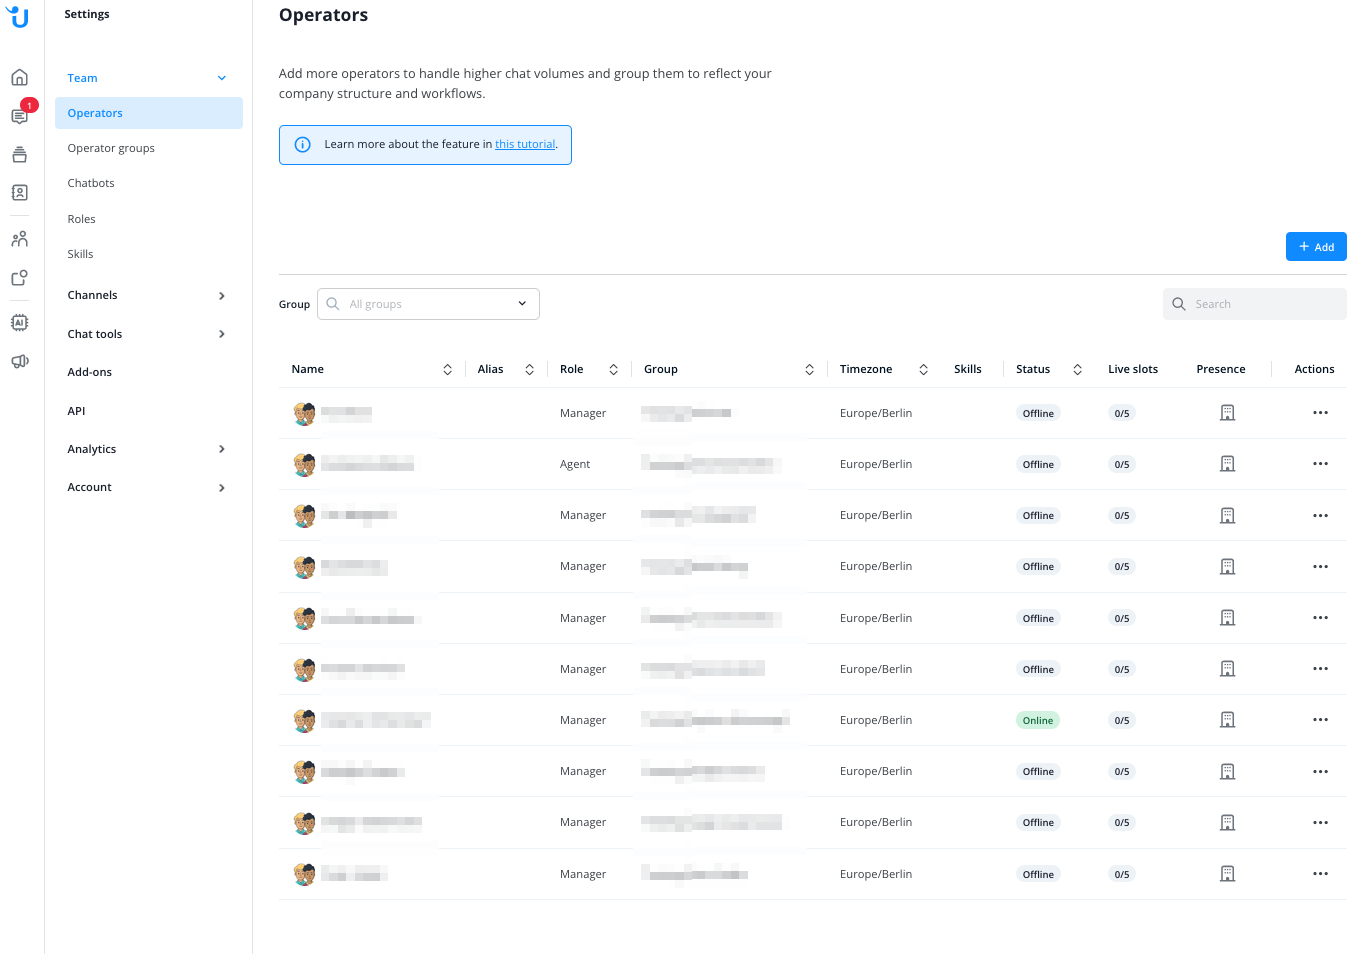Click the actions ellipsis for the Online operator
Screen dimensions: 1363x954
pos(1320,719)
